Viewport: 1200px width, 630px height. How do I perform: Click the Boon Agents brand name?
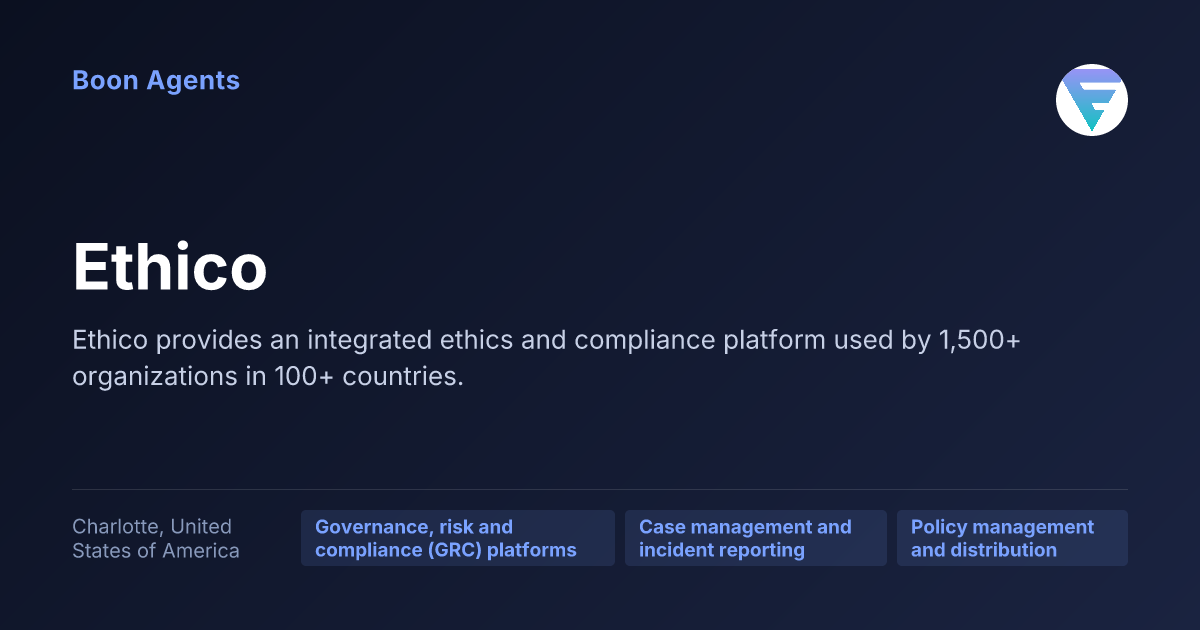156,81
